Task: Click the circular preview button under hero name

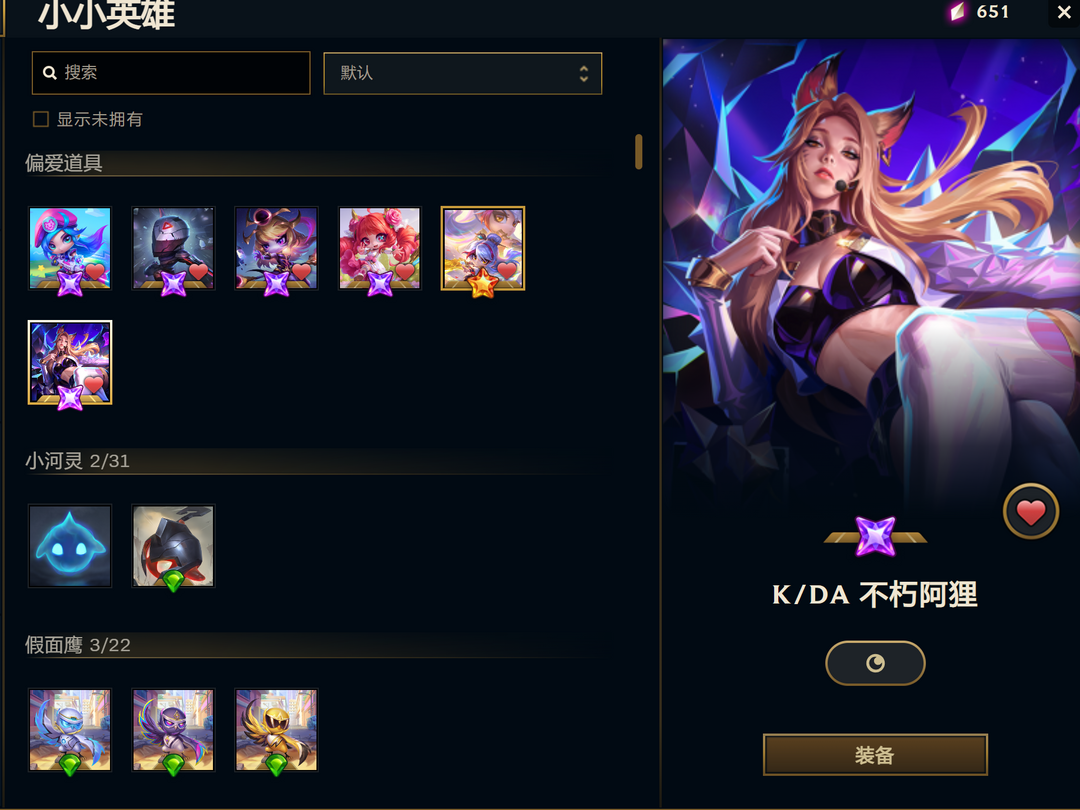Action: pyautogui.click(x=875, y=663)
